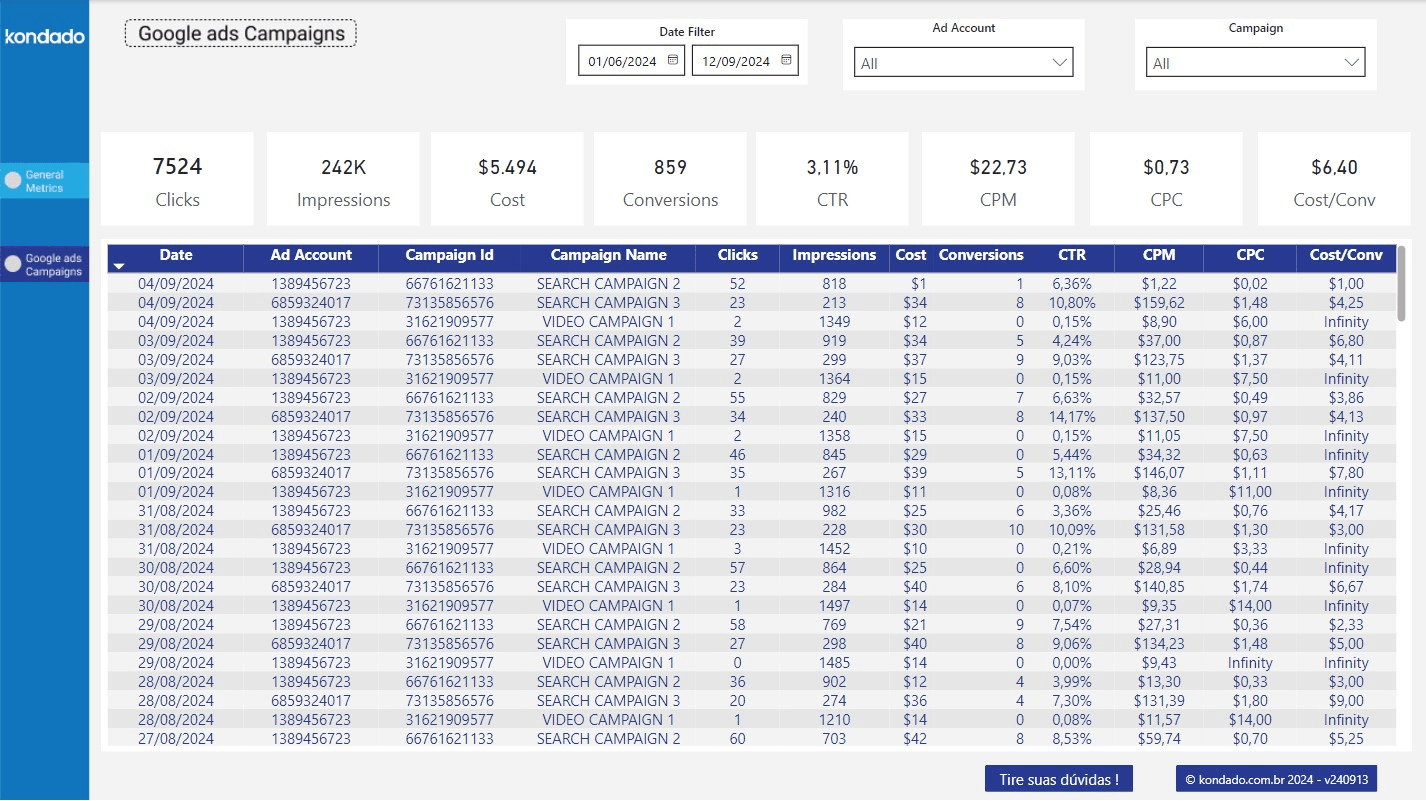Sort the table by Clicks column header
This screenshot has height=801, width=1426.
(737, 256)
